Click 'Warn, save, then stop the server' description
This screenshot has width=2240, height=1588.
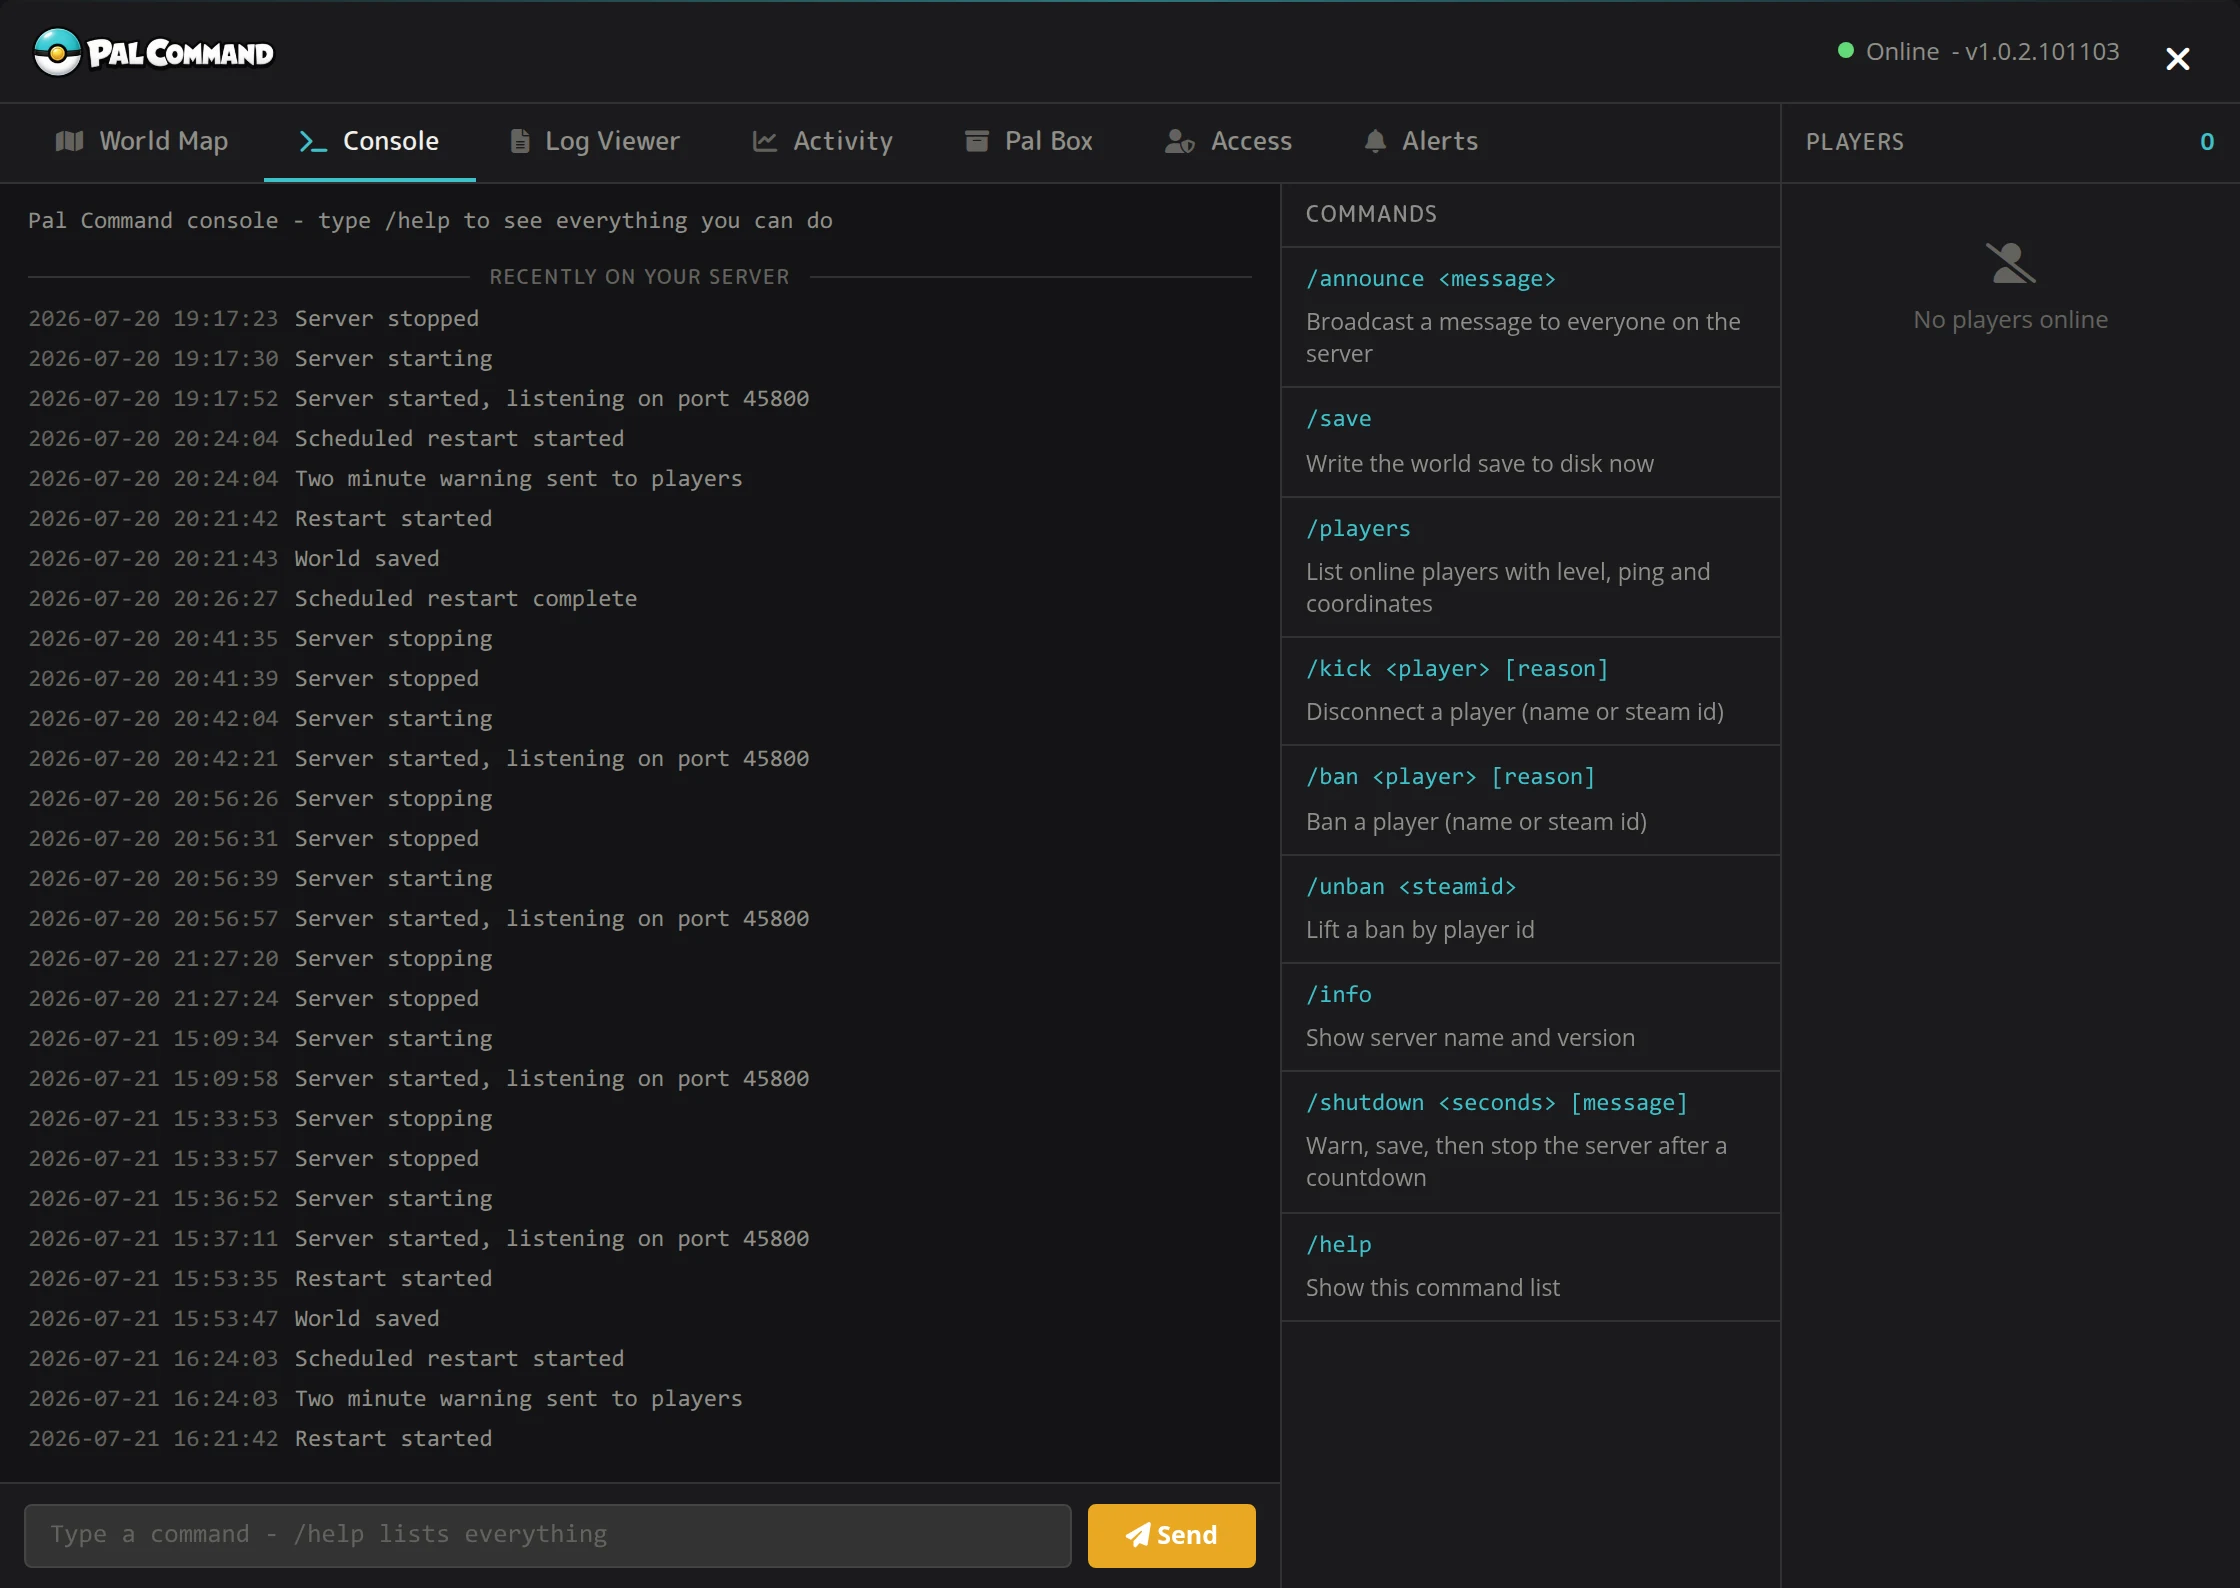tap(1516, 1162)
